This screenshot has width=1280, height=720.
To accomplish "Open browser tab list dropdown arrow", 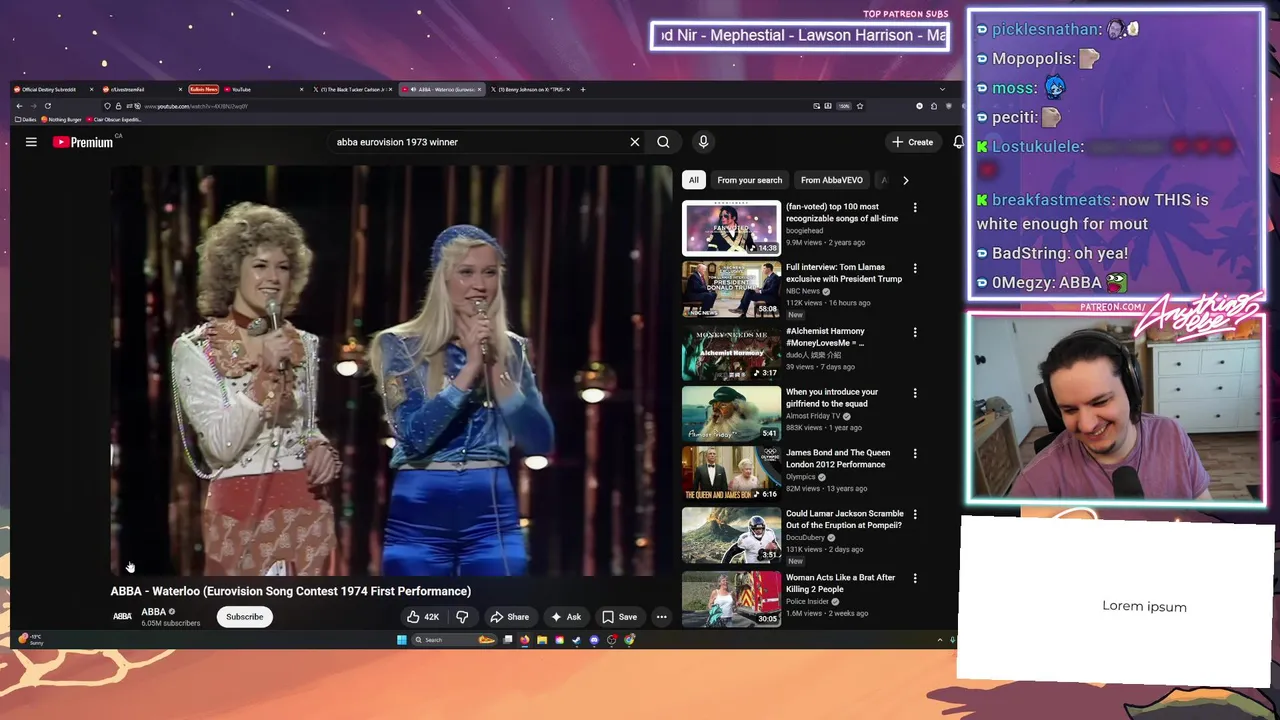I will coord(942,89).
